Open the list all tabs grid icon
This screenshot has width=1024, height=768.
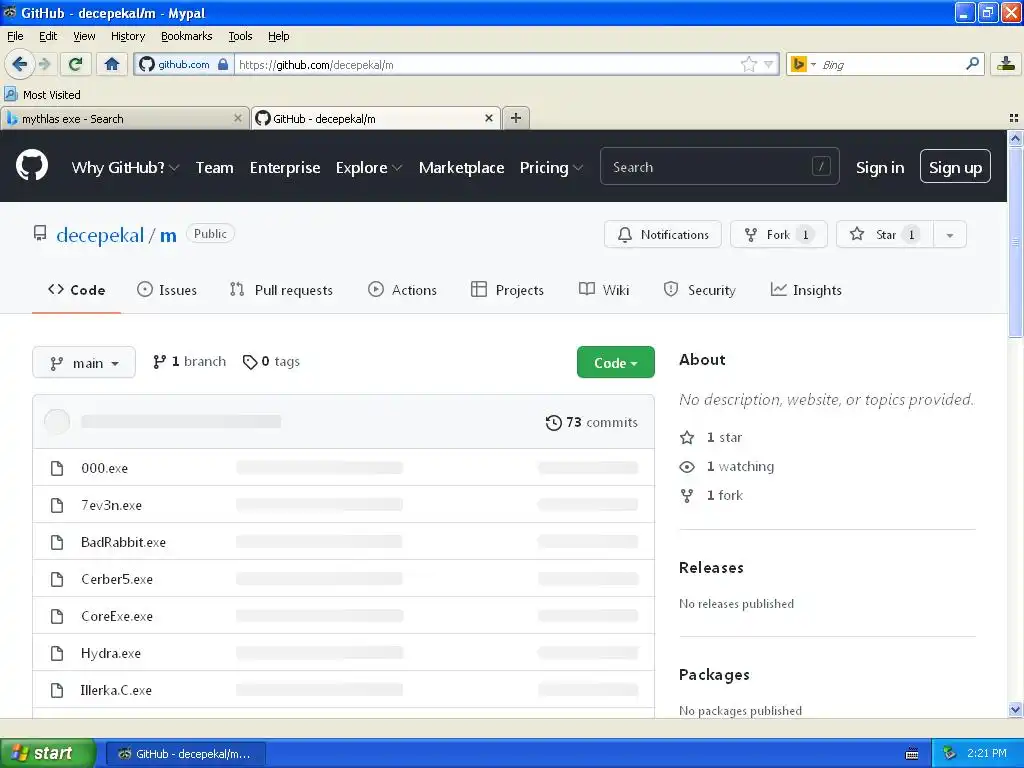(x=1014, y=118)
